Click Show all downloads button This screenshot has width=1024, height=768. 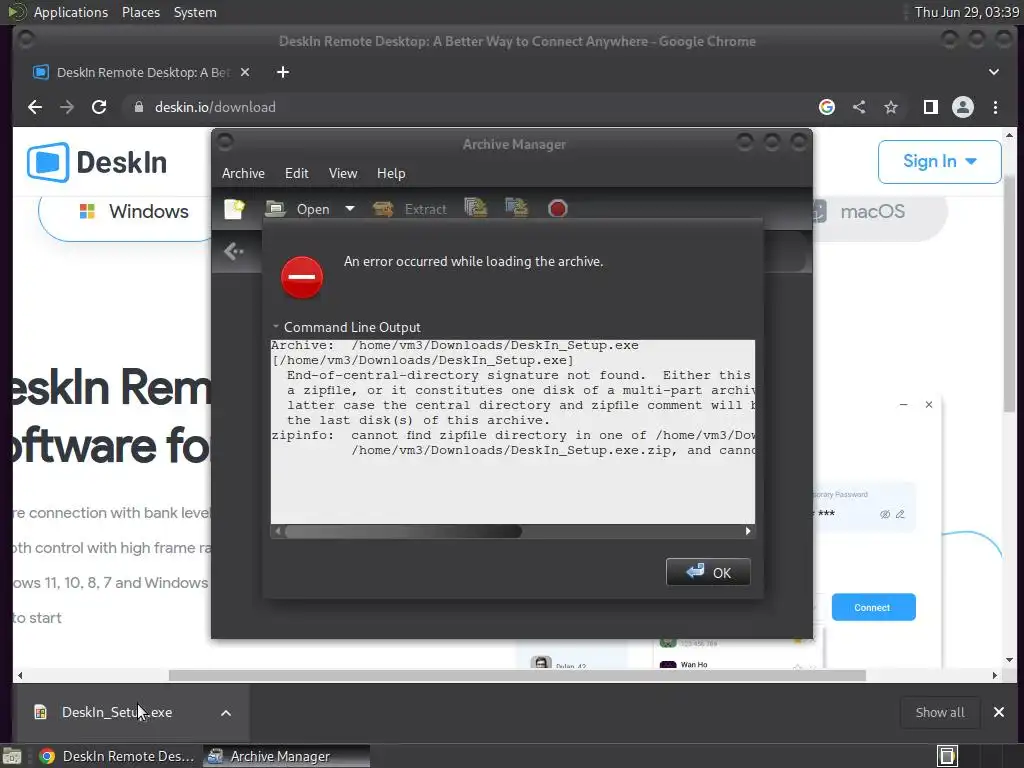tap(940, 712)
